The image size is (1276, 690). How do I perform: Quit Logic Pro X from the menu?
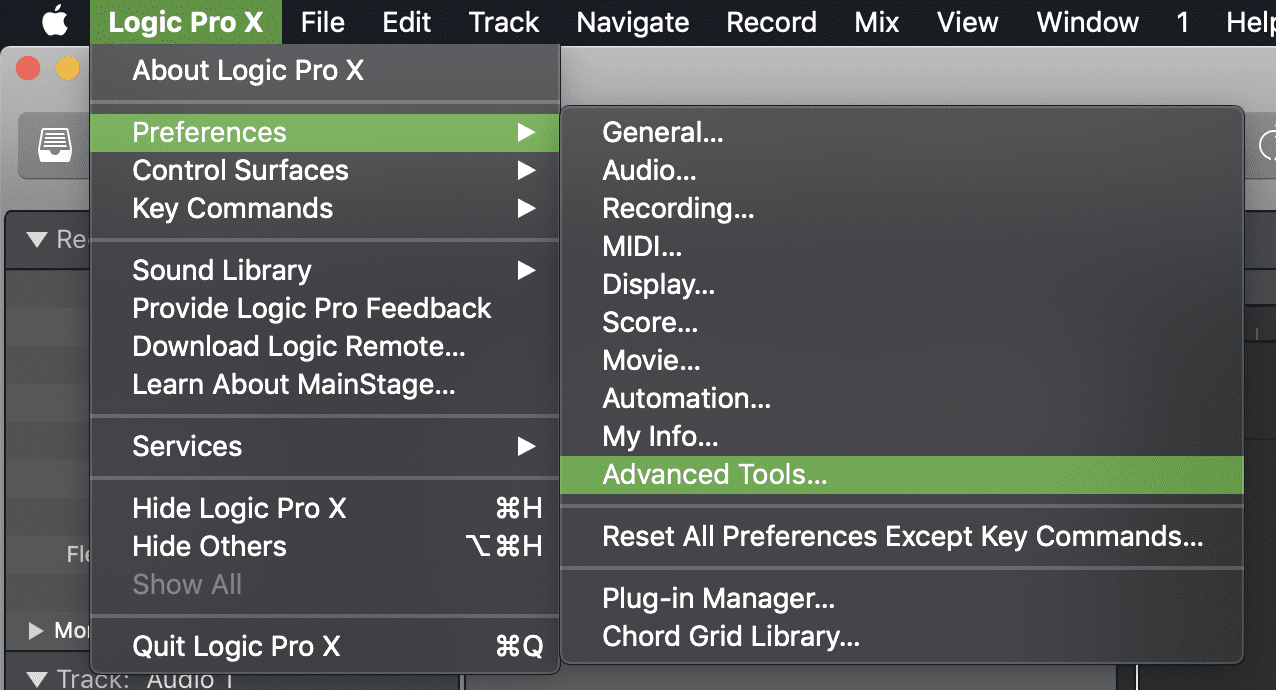pos(236,647)
